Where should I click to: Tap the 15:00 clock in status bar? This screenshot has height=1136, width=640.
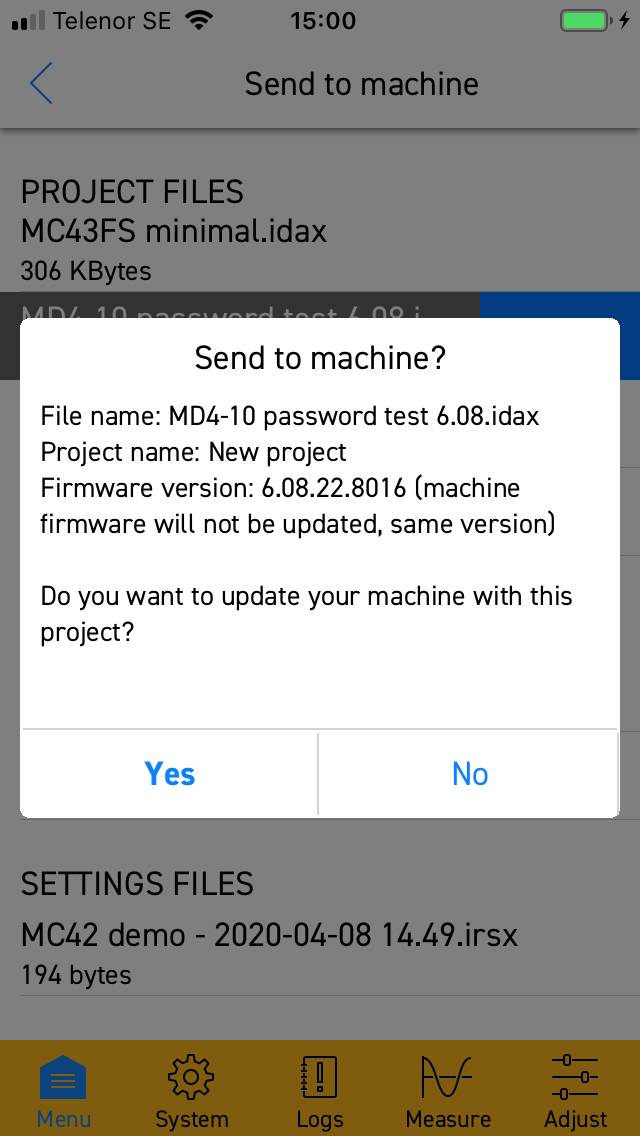click(x=323, y=21)
